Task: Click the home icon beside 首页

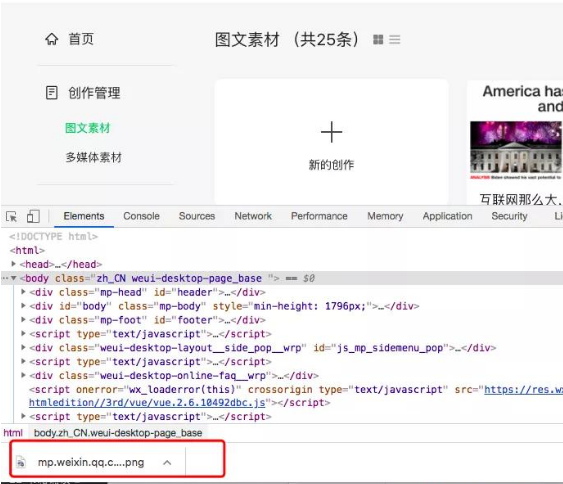Action: 51,39
